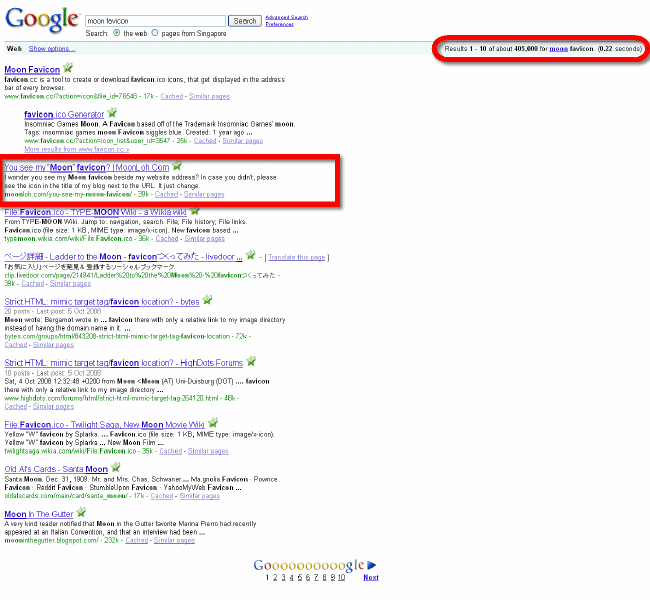Click 'Web' tab label in results bar
This screenshot has width=650, height=600.
coord(14,49)
